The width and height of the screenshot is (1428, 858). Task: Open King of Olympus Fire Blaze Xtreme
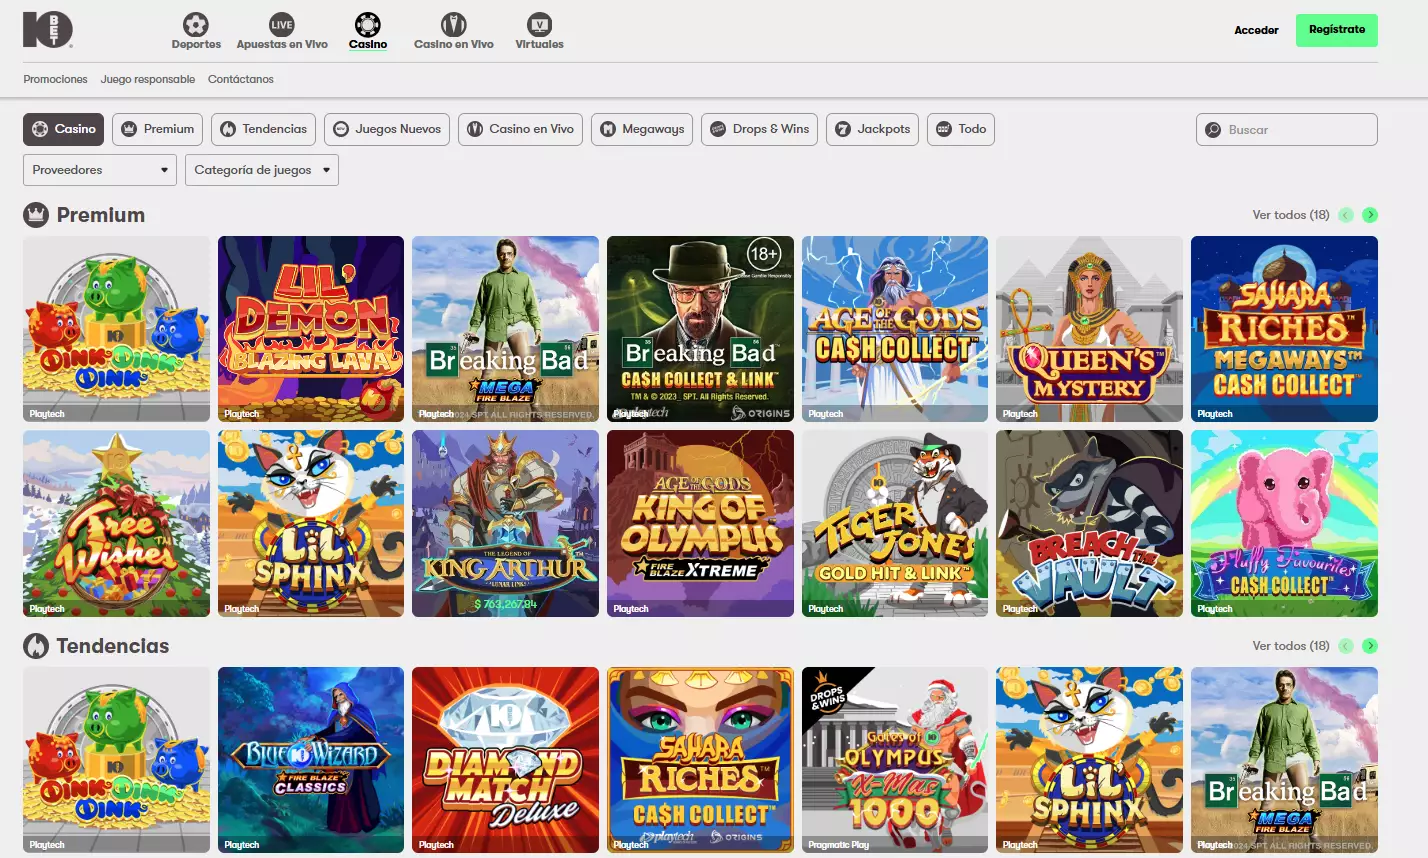700,524
